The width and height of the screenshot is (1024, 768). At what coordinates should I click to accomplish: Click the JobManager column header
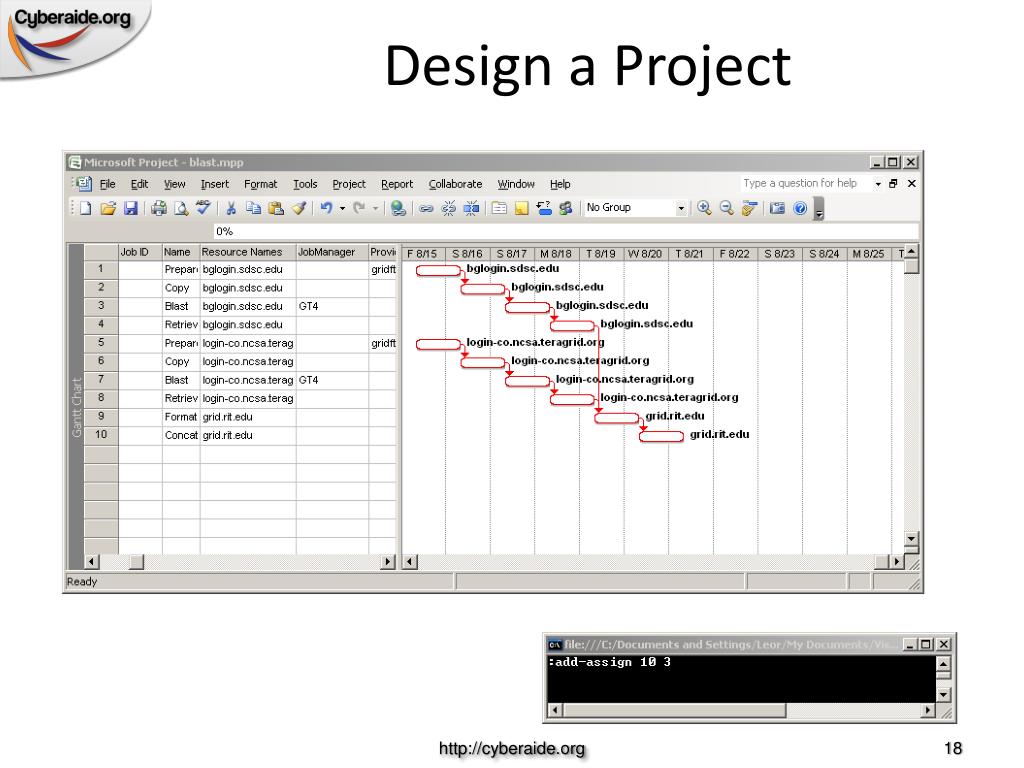(332, 252)
